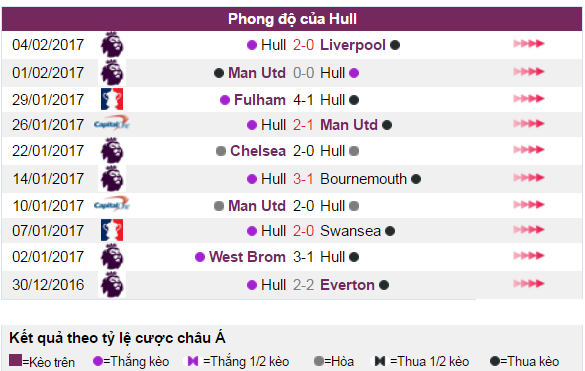Click the 3-1 score against Bournemouth
585x371 pixels.
(303, 179)
